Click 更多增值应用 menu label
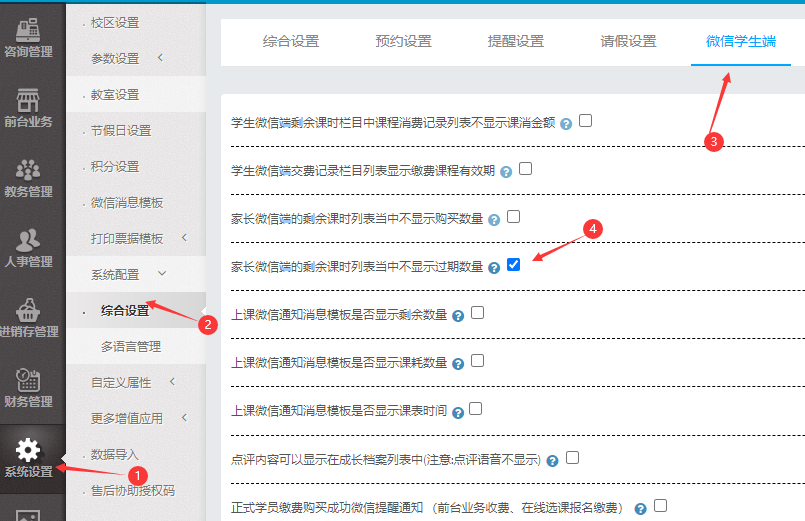The height and width of the screenshot is (521, 805). tap(127, 418)
